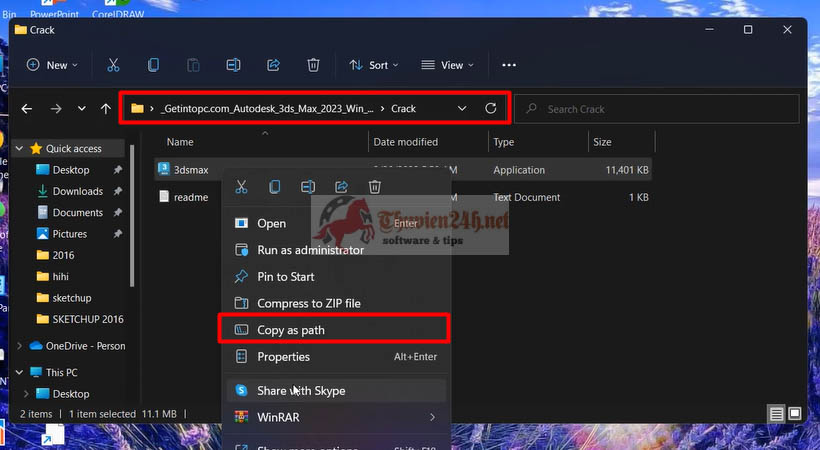Click the Cut icon in the toolbar
Viewport: 820px width, 450px height.
(113, 65)
